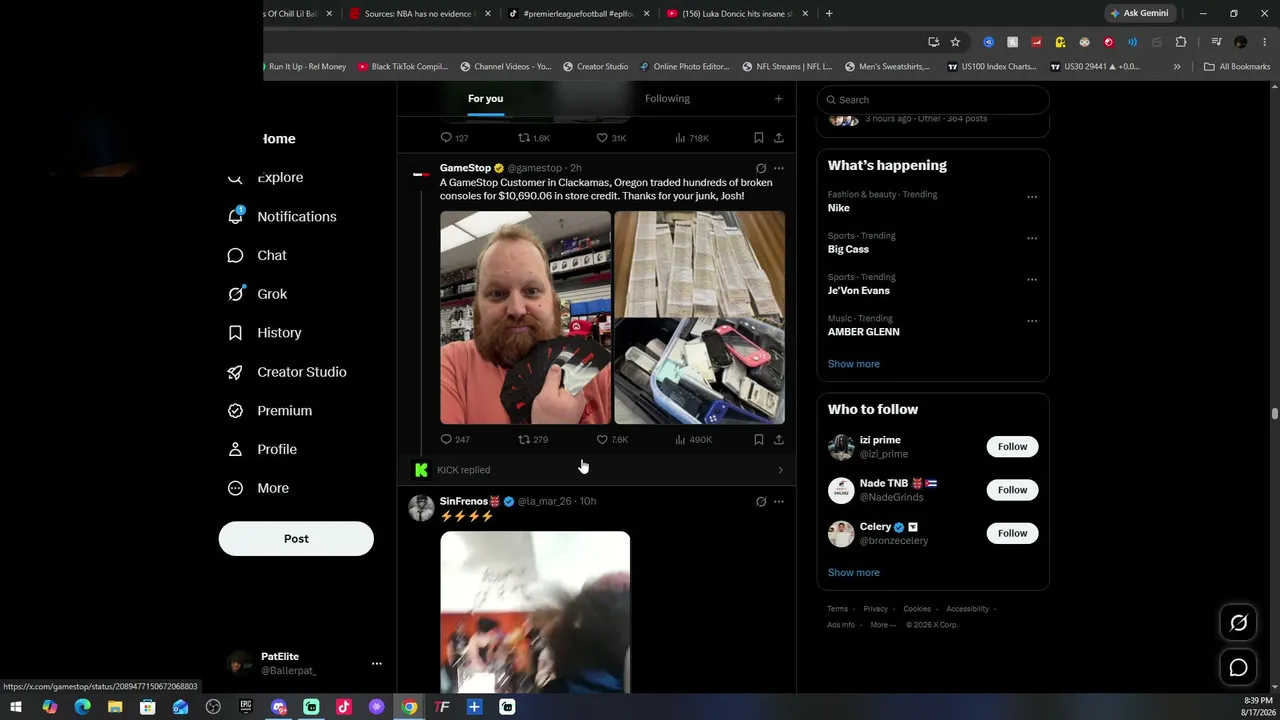Open the floating messages button
The width and height of the screenshot is (1280, 720).
pos(1238,667)
